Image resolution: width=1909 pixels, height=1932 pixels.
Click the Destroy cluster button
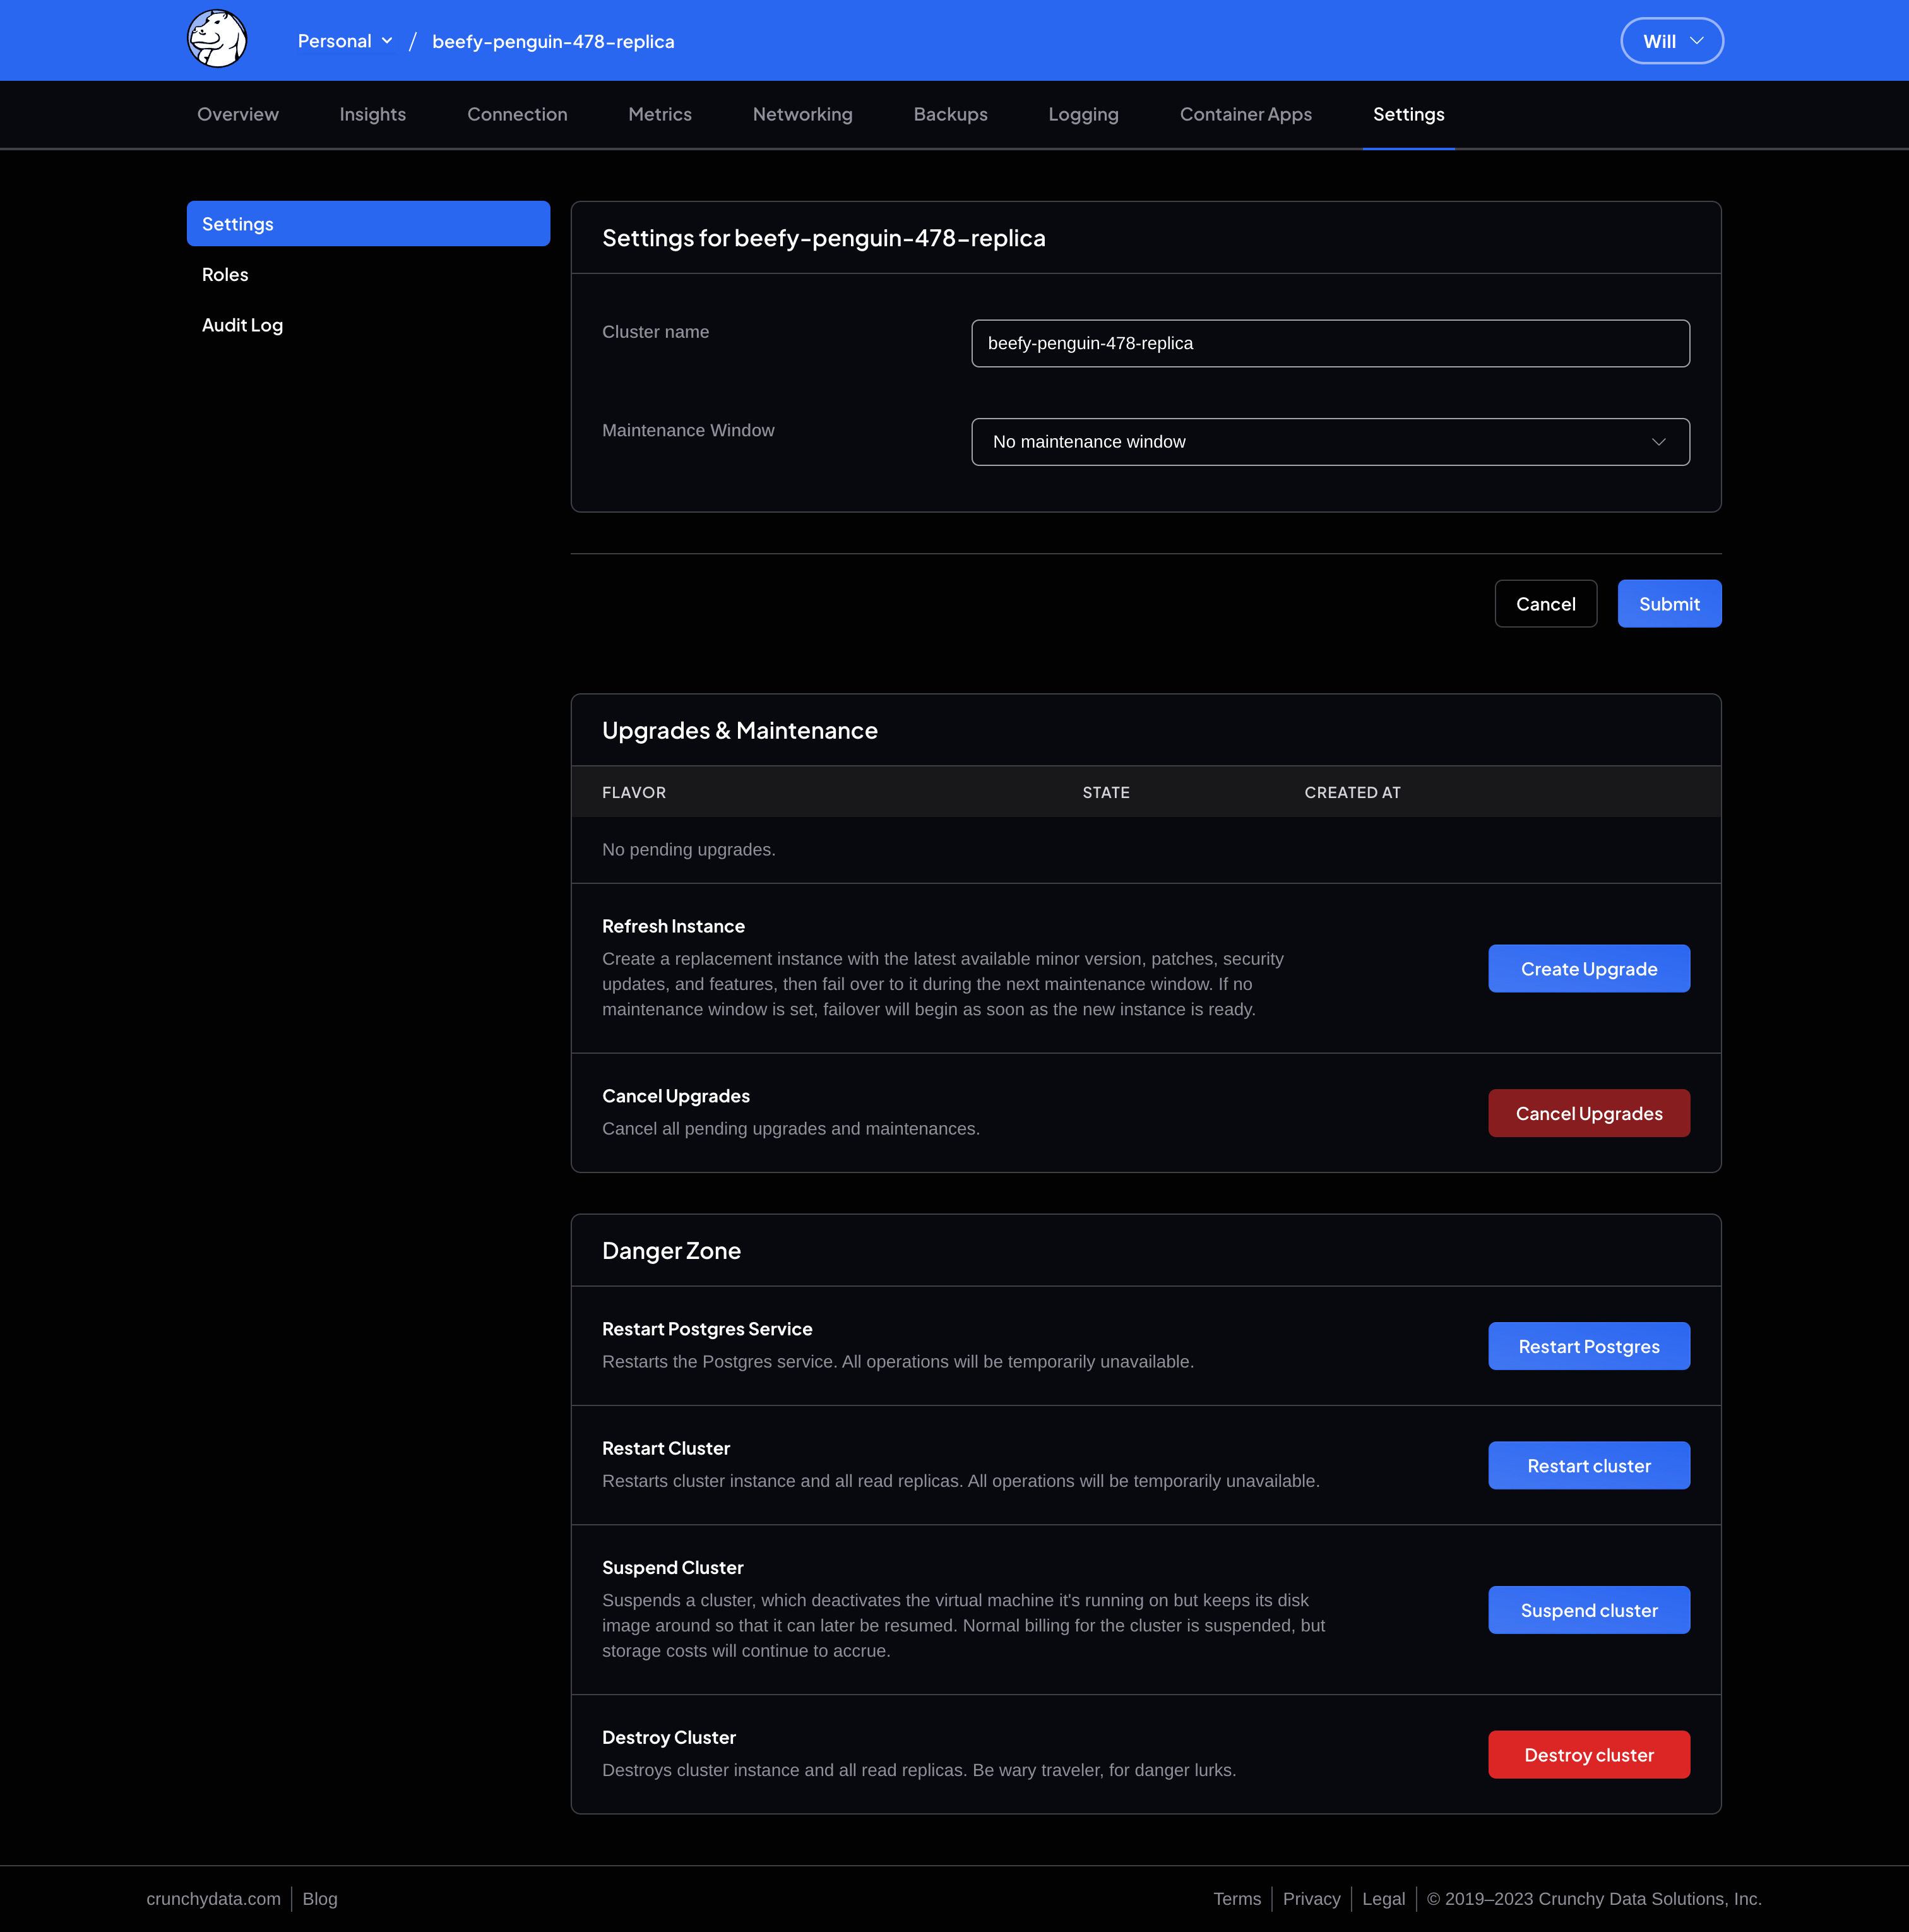point(1588,1755)
